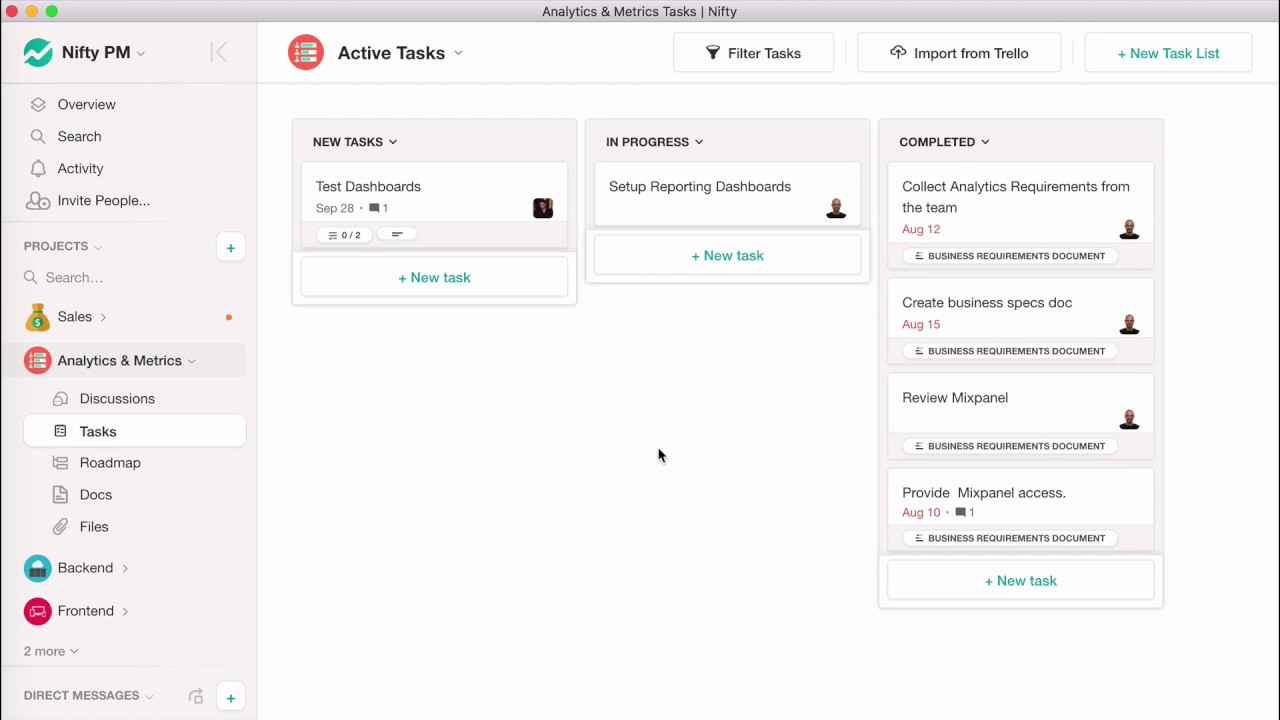Click the Filter Tasks button
The height and width of the screenshot is (720, 1280).
[x=753, y=53]
